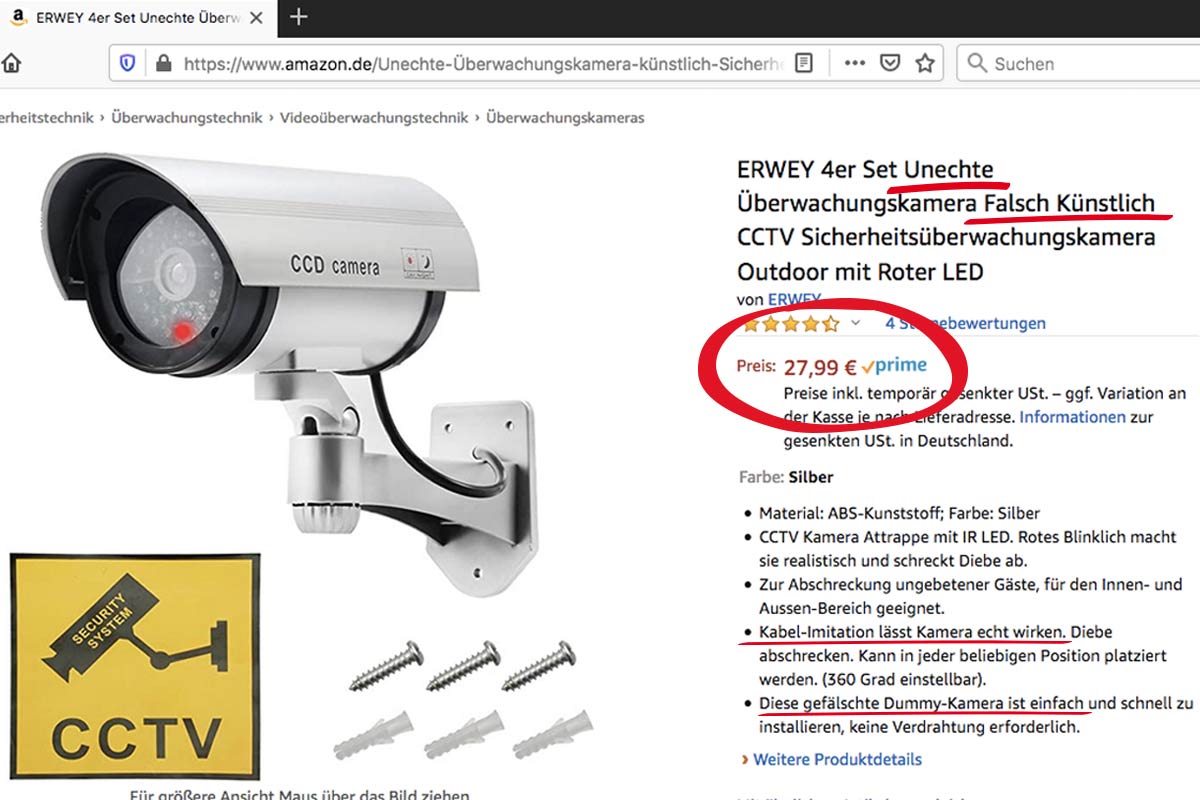Viewport: 1200px width, 800px height.
Task: Open tracking protection shield icon
Action: [x=127, y=63]
